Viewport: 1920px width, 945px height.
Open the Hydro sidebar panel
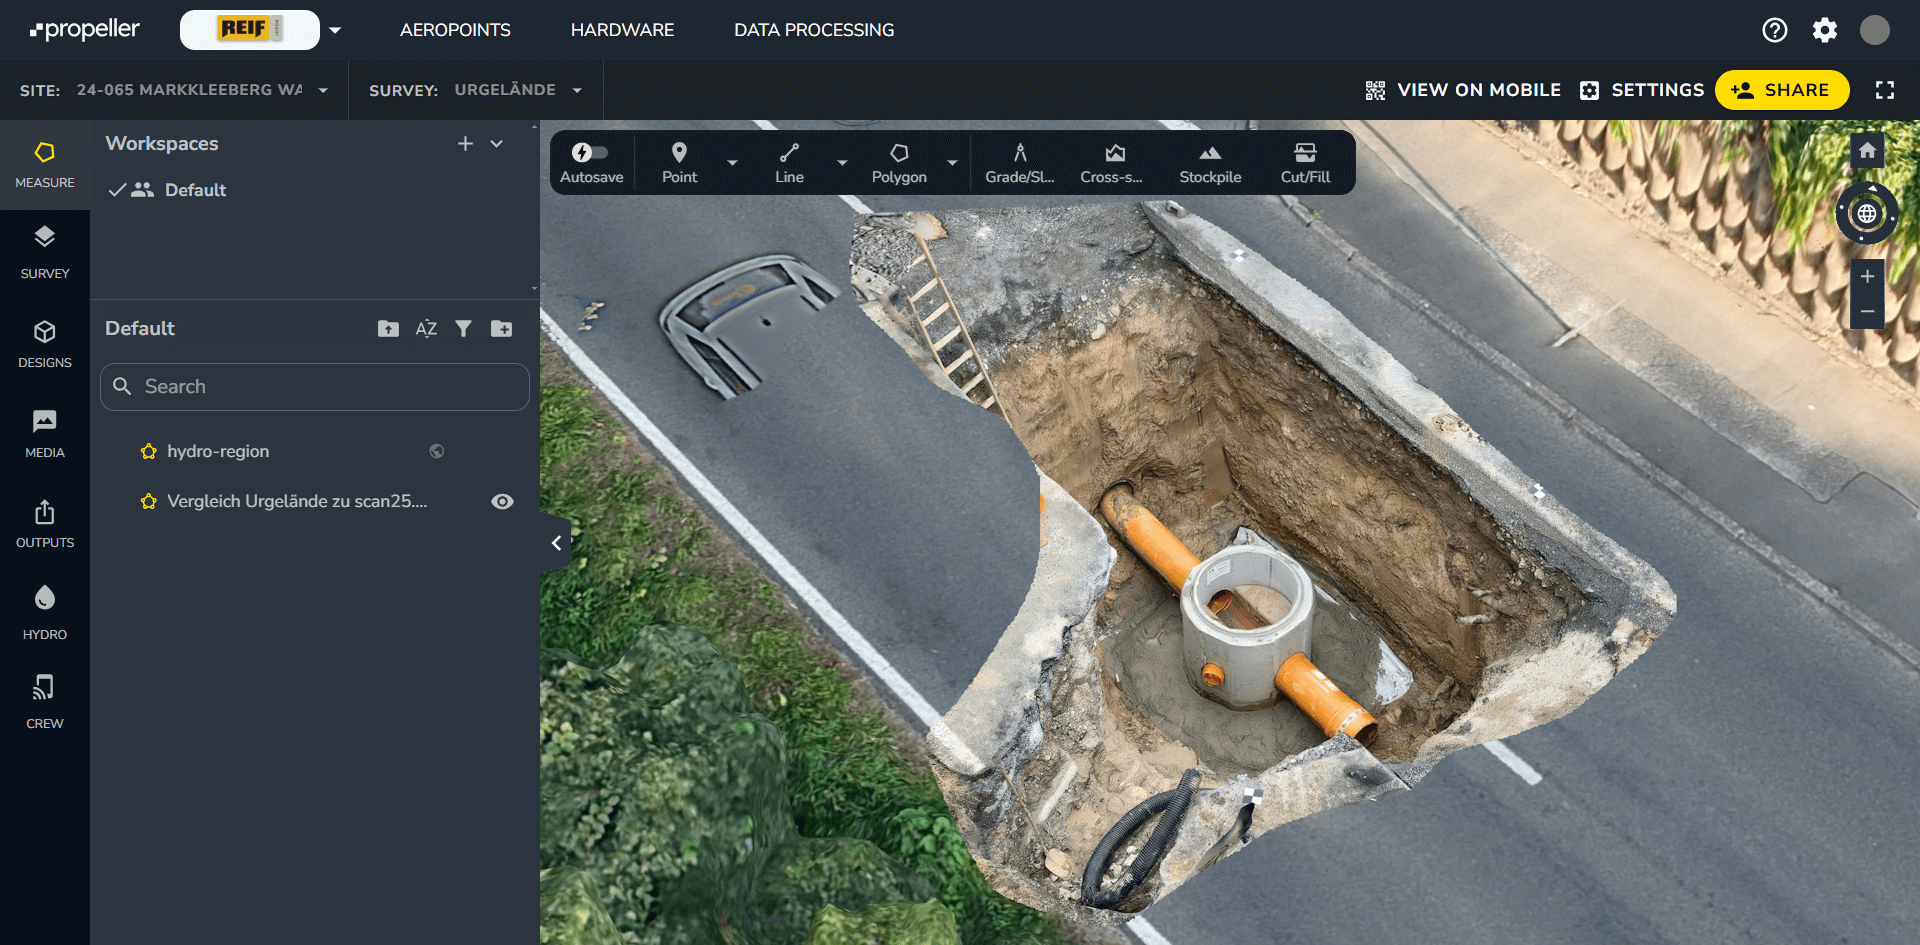45,612
